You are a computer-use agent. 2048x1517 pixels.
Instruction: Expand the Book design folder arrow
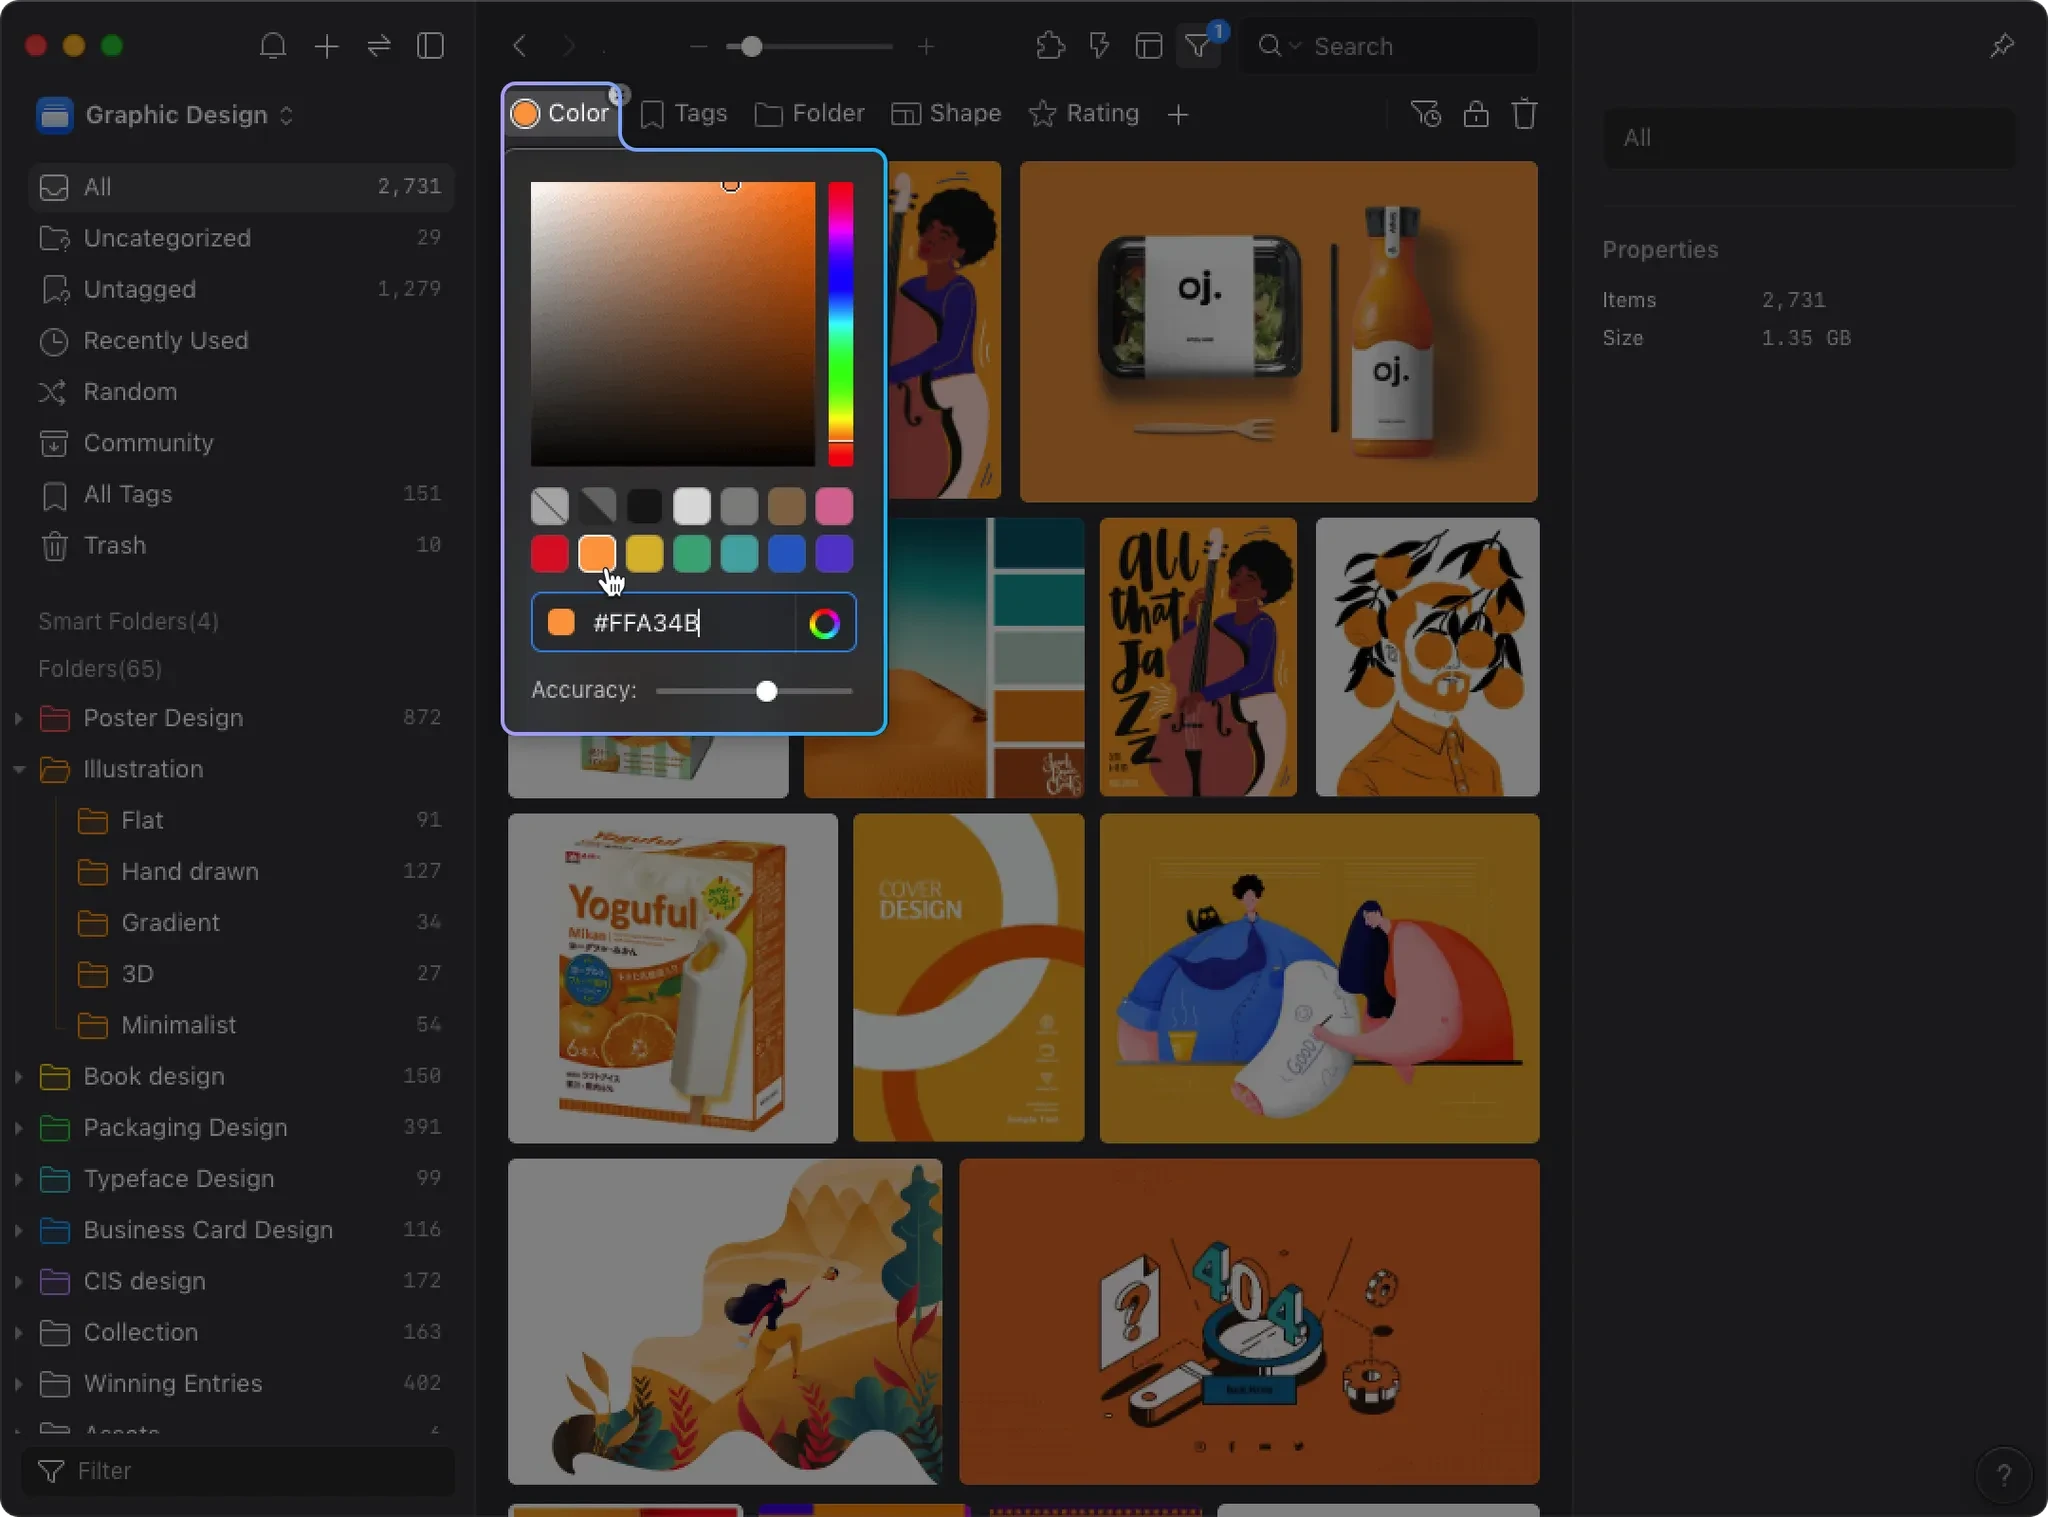point(18,1077)
